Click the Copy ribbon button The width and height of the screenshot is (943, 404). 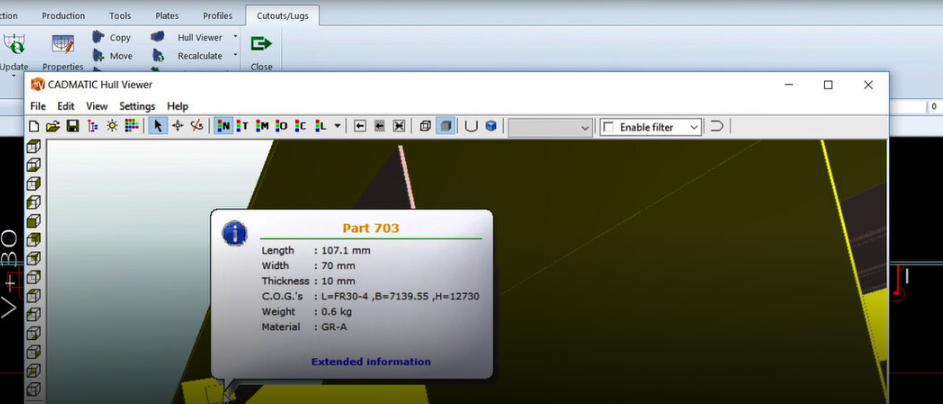112,37
